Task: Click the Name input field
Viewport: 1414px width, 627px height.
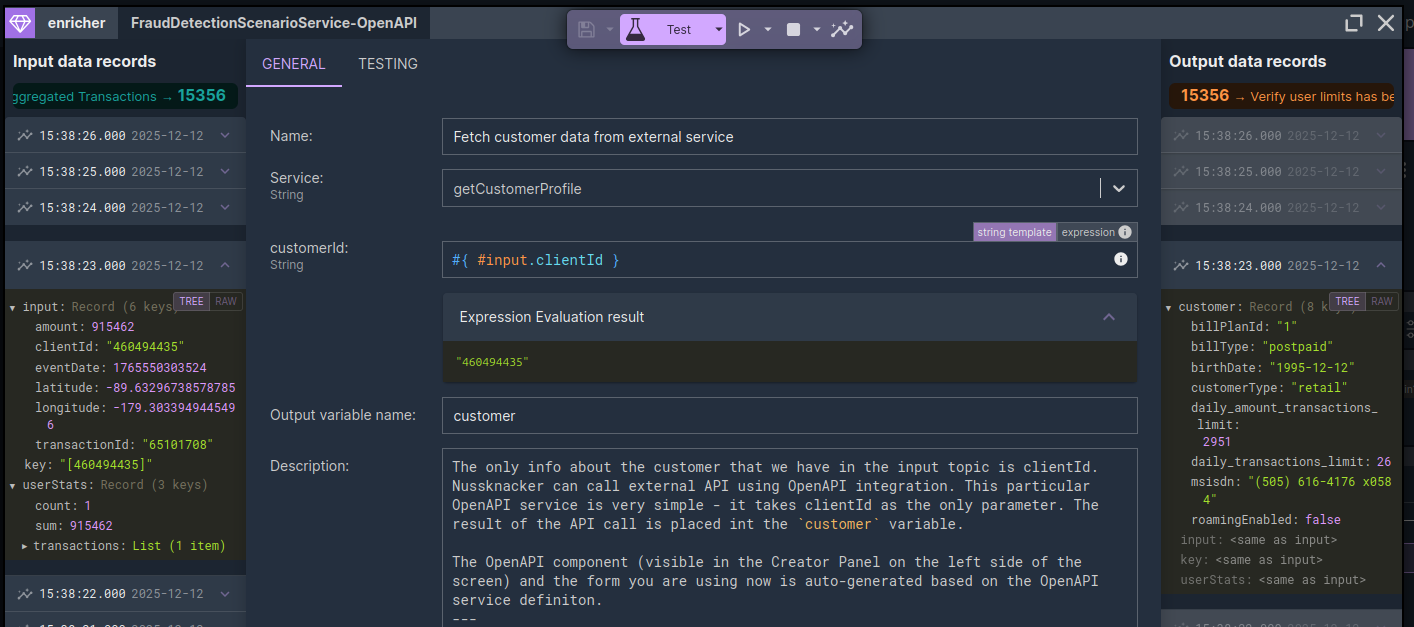Action: pos(789,137)
